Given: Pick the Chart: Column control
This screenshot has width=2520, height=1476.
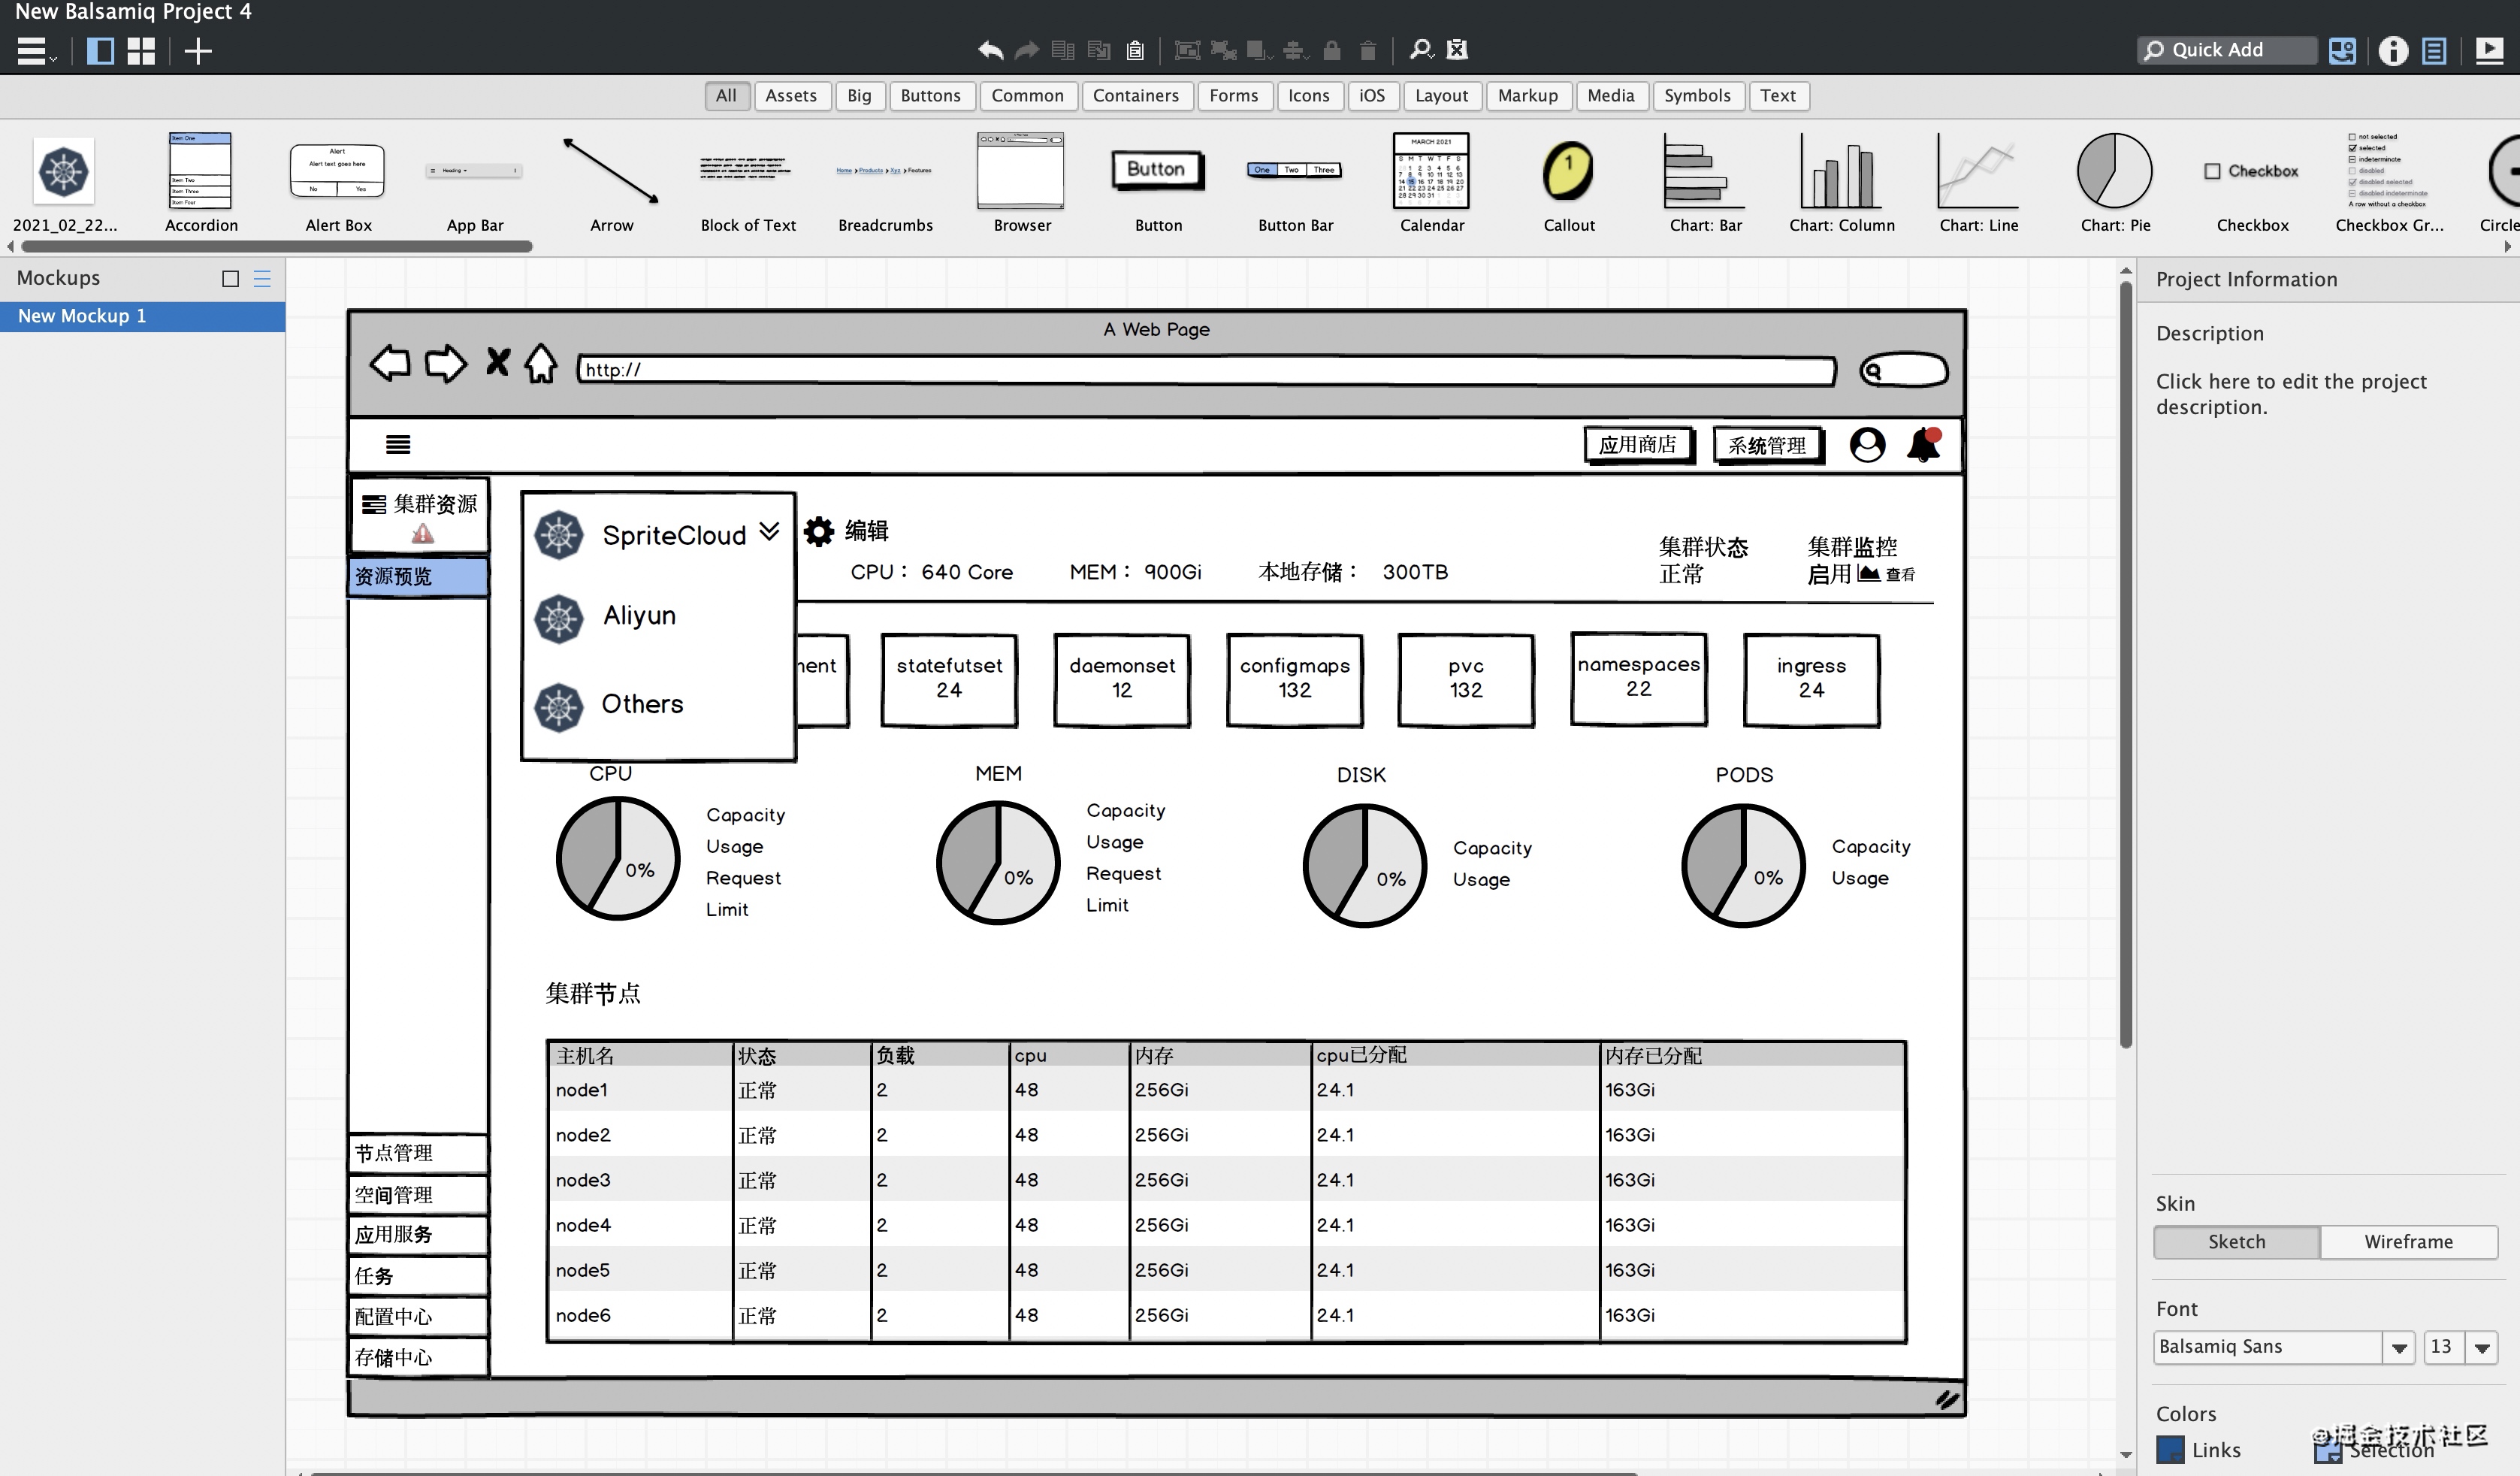Looking at the screenshot, I should pos(1841,183).
